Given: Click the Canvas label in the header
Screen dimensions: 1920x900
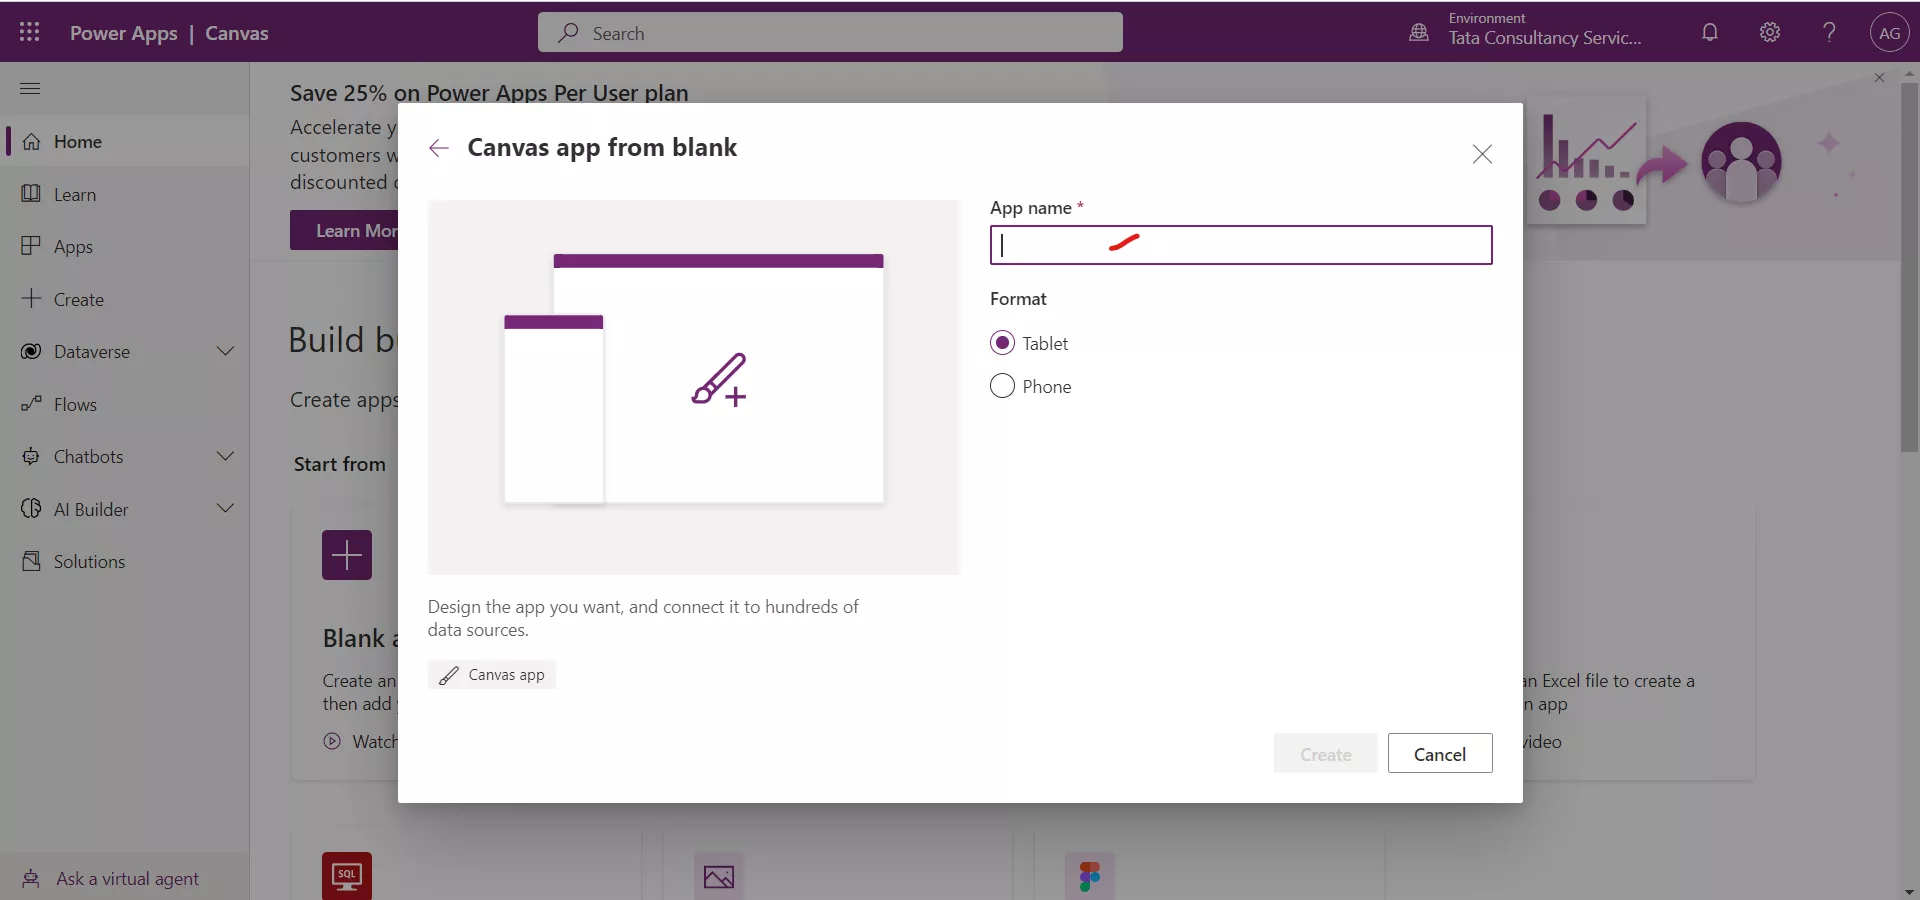Looking at the screenshot, I should click(237, 33).
